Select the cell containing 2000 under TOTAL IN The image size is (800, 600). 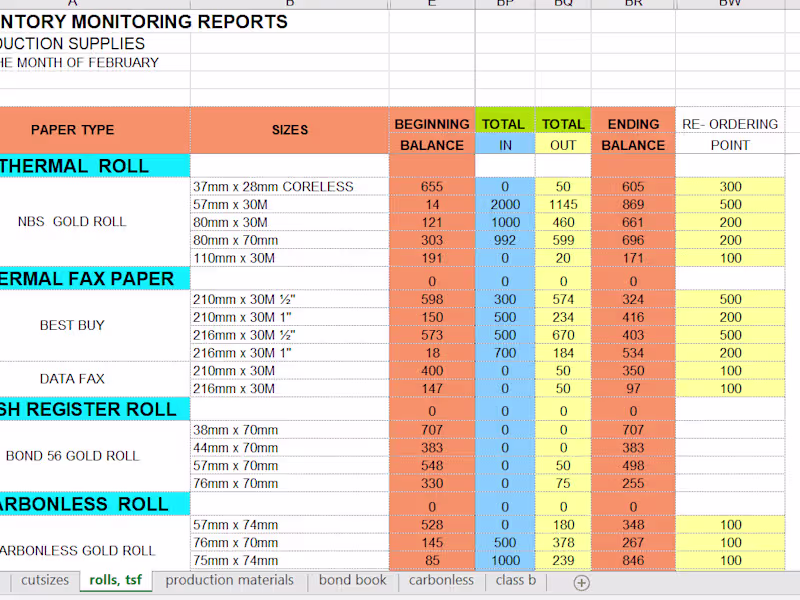504,204
